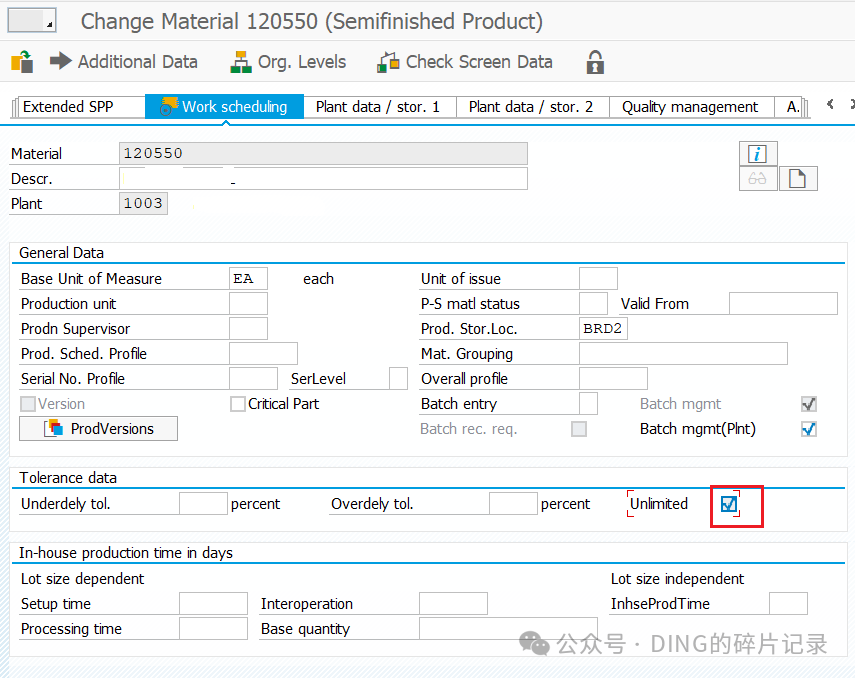Viewport: 855px width, 678px height.
Task: Click Base Unit of Measure field EA
Action: click(x=248, y=279)
